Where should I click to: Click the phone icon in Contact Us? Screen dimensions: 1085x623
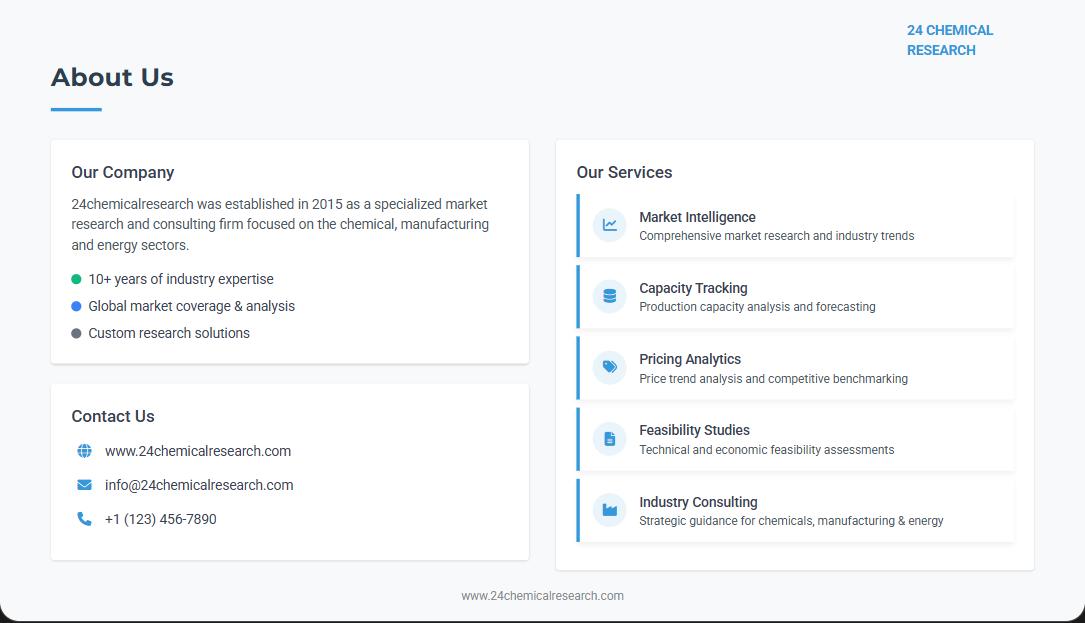84,519
